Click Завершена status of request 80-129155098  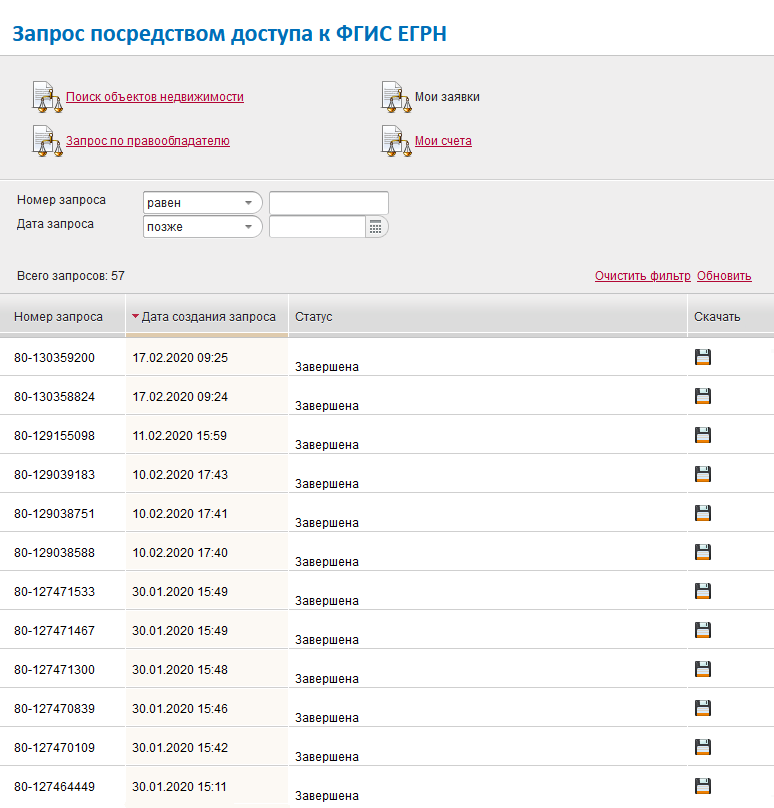327,445
